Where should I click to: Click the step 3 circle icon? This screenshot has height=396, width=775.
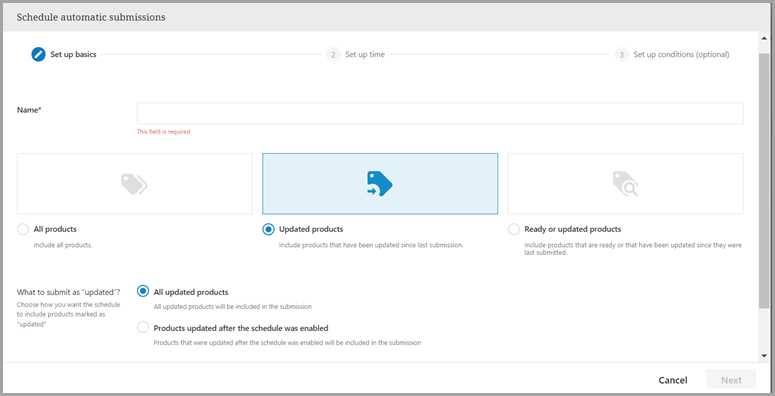(x=622, y=54)
